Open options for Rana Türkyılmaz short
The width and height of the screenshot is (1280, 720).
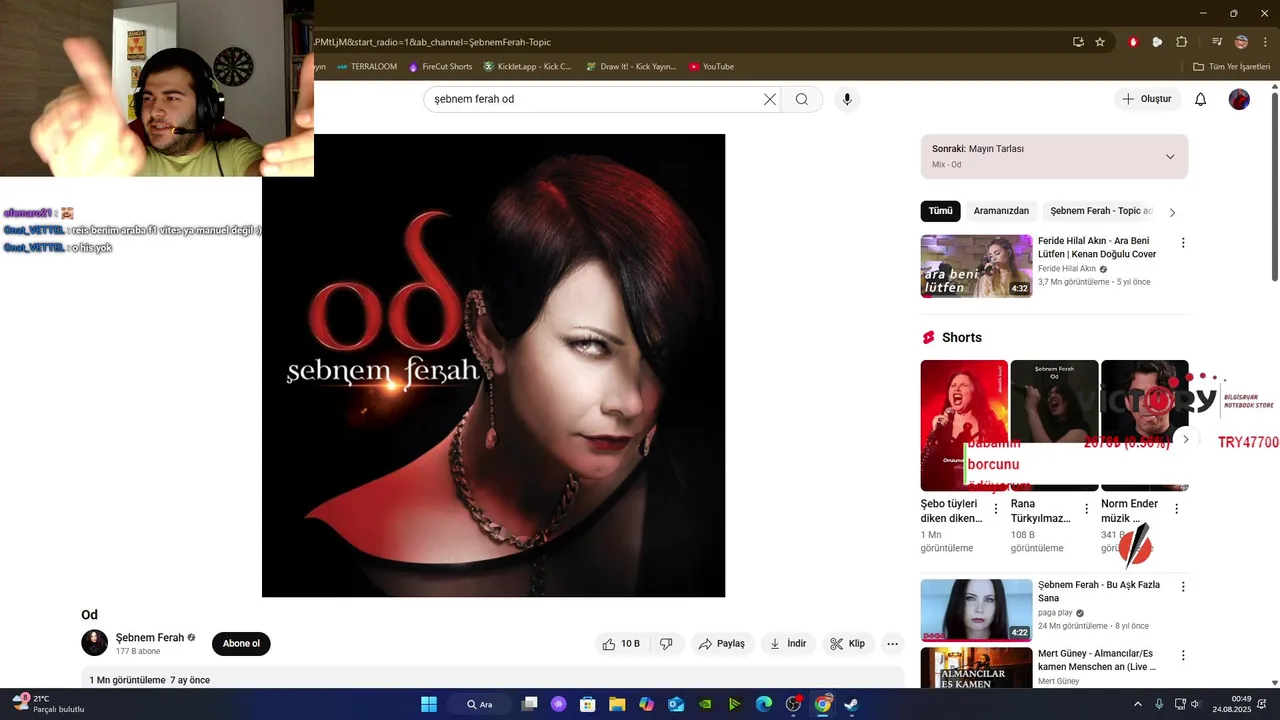coord(1086,509)
